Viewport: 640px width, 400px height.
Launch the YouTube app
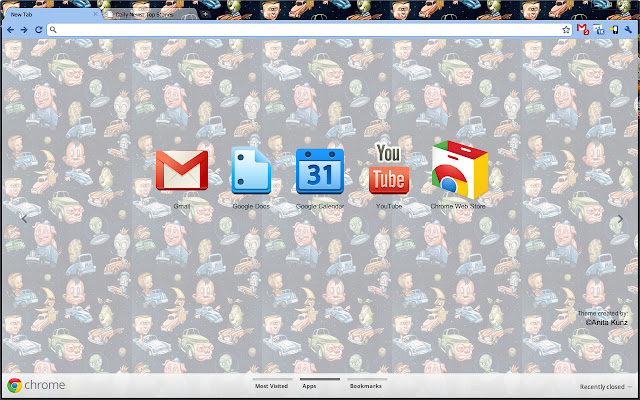pyautogui.click(x=389, y=168)
